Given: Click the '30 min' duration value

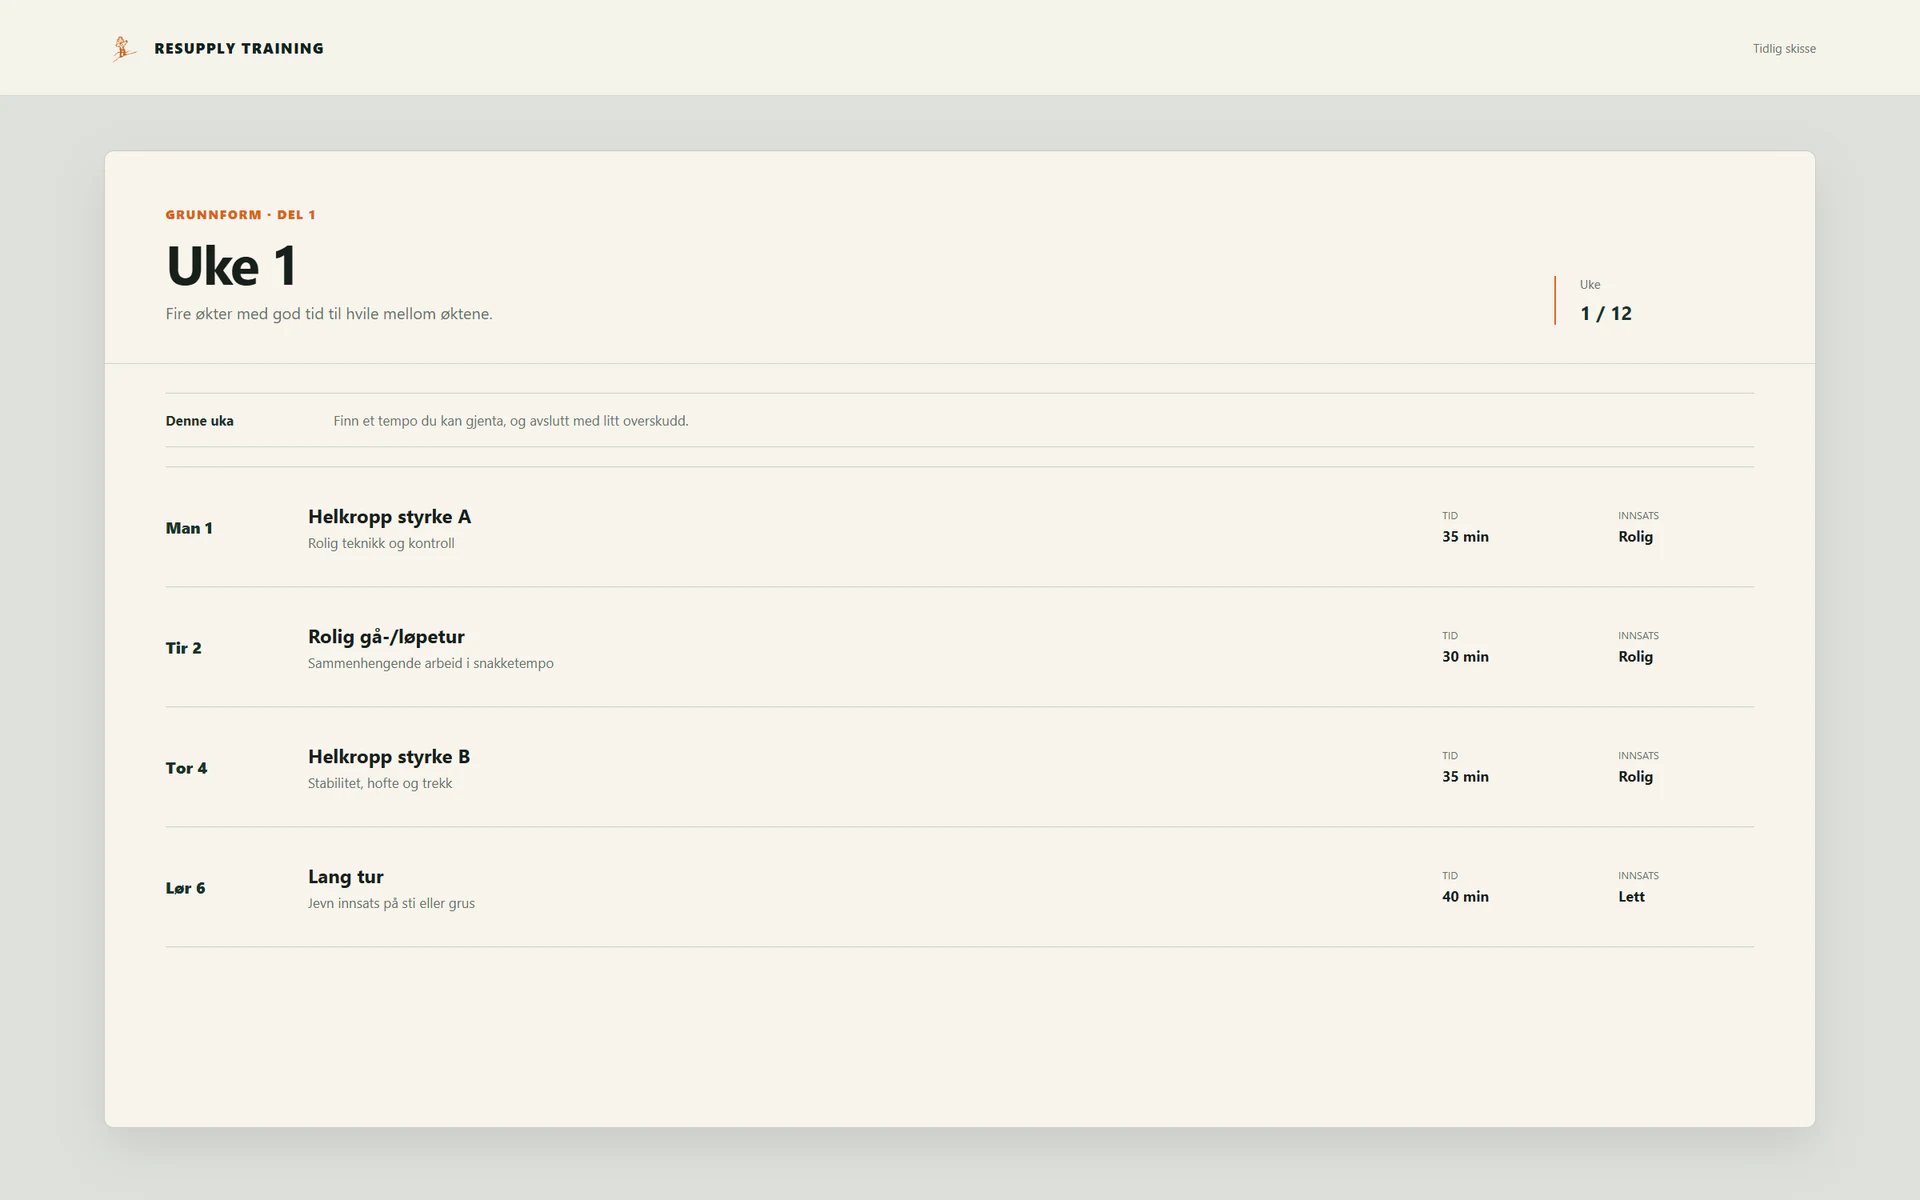Looking at the screenshot, I should tap(1465, 657).
